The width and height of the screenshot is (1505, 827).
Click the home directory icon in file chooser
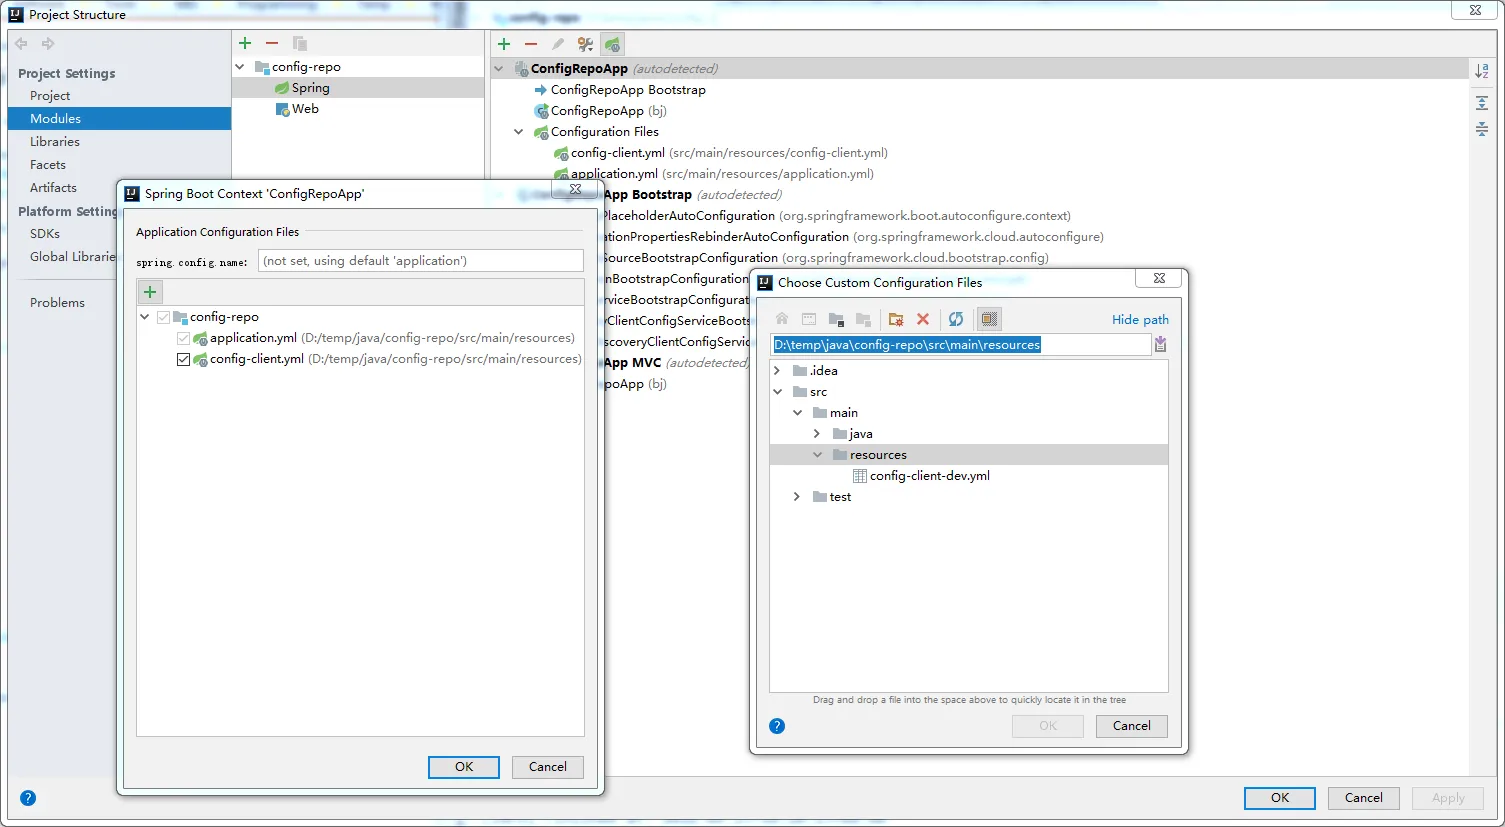tap(782, 319)
